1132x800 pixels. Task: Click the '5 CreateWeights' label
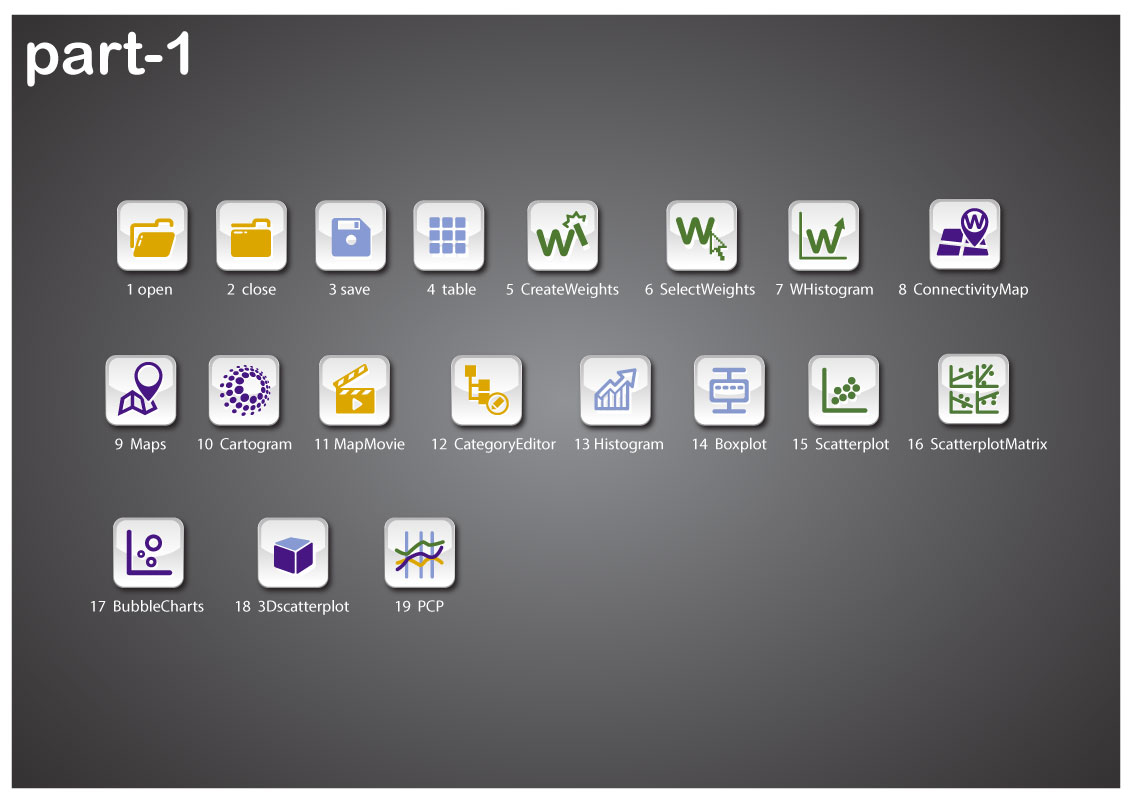point(562,290)
